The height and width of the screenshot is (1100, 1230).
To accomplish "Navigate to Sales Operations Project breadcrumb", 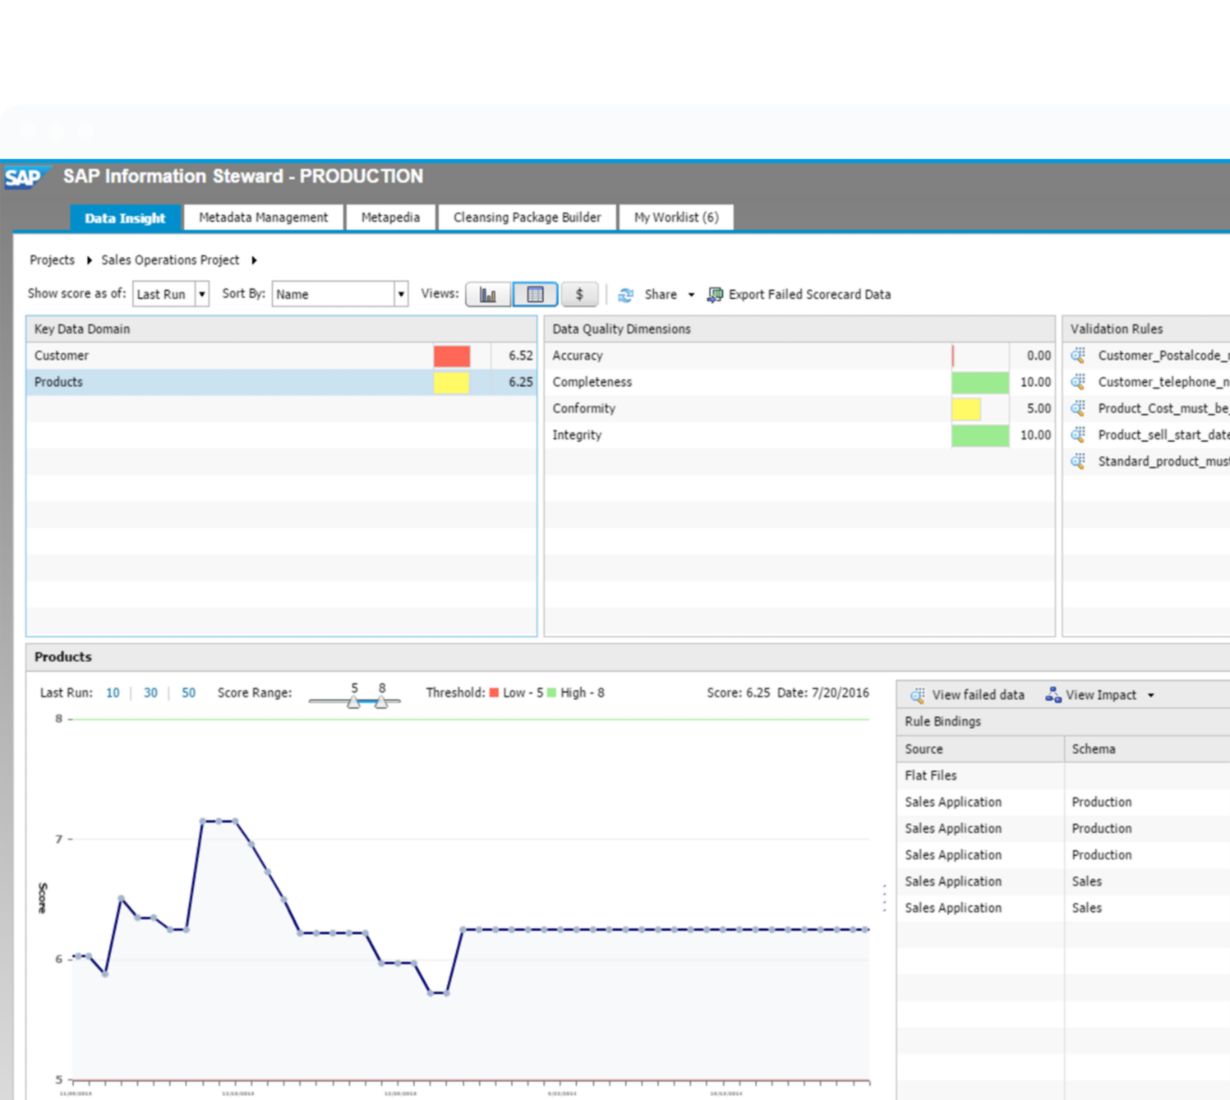I will pyautogui.click(x=170, y=260).
